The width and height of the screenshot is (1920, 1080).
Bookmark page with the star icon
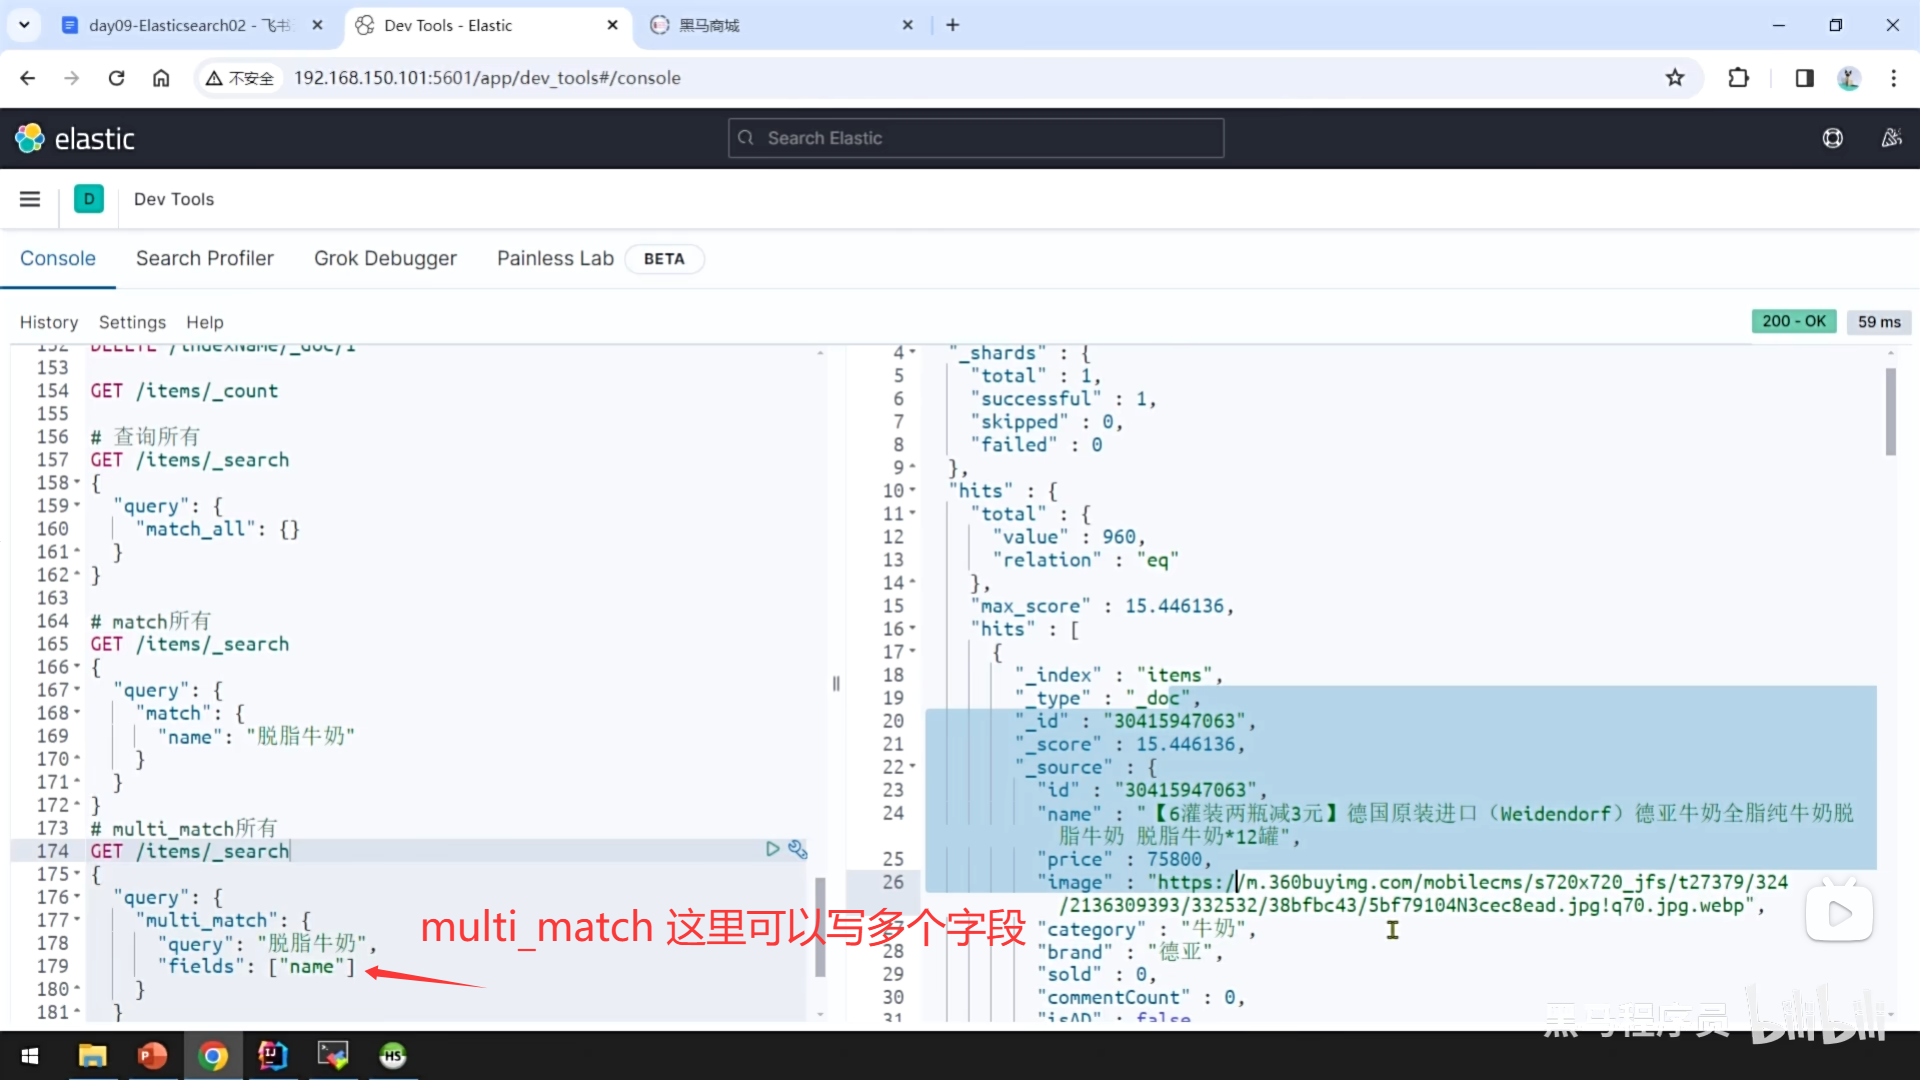(x=1675, y=78)
